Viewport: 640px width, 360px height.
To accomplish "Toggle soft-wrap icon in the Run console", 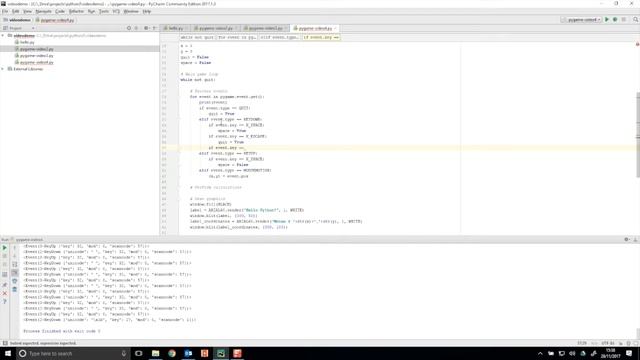I will tap(15, 264).
